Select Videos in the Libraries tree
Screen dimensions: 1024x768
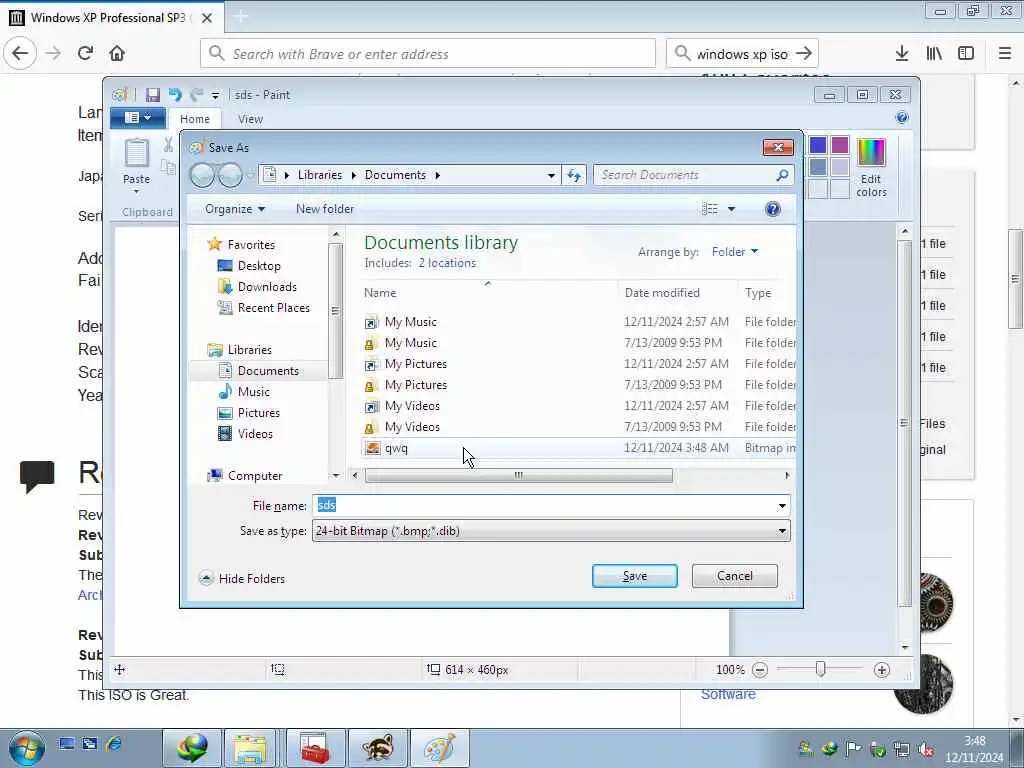(255, 434)
